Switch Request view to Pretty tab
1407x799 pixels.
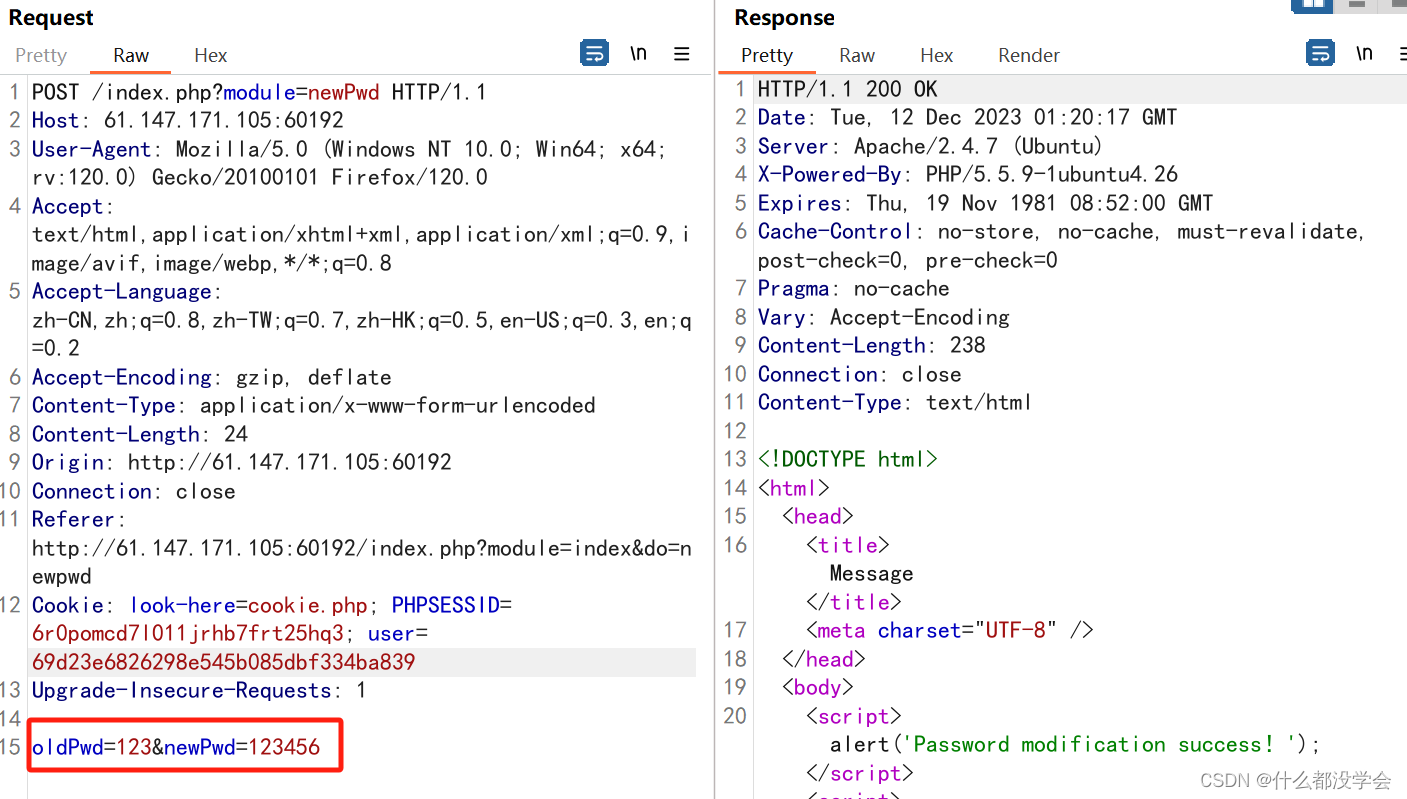click(x=41, y=55)
